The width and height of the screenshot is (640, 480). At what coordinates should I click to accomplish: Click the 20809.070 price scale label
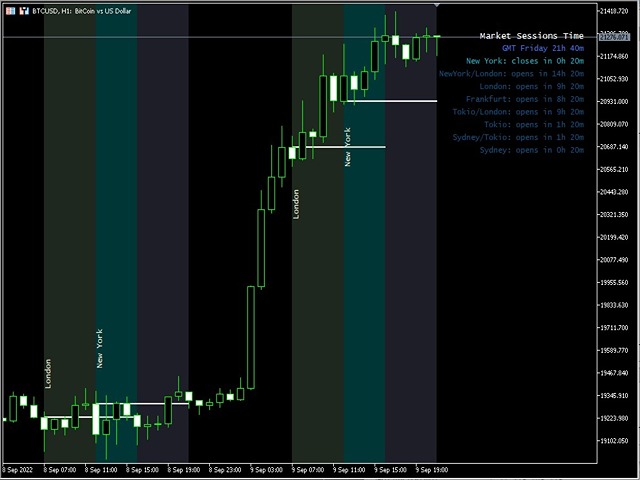614,124
